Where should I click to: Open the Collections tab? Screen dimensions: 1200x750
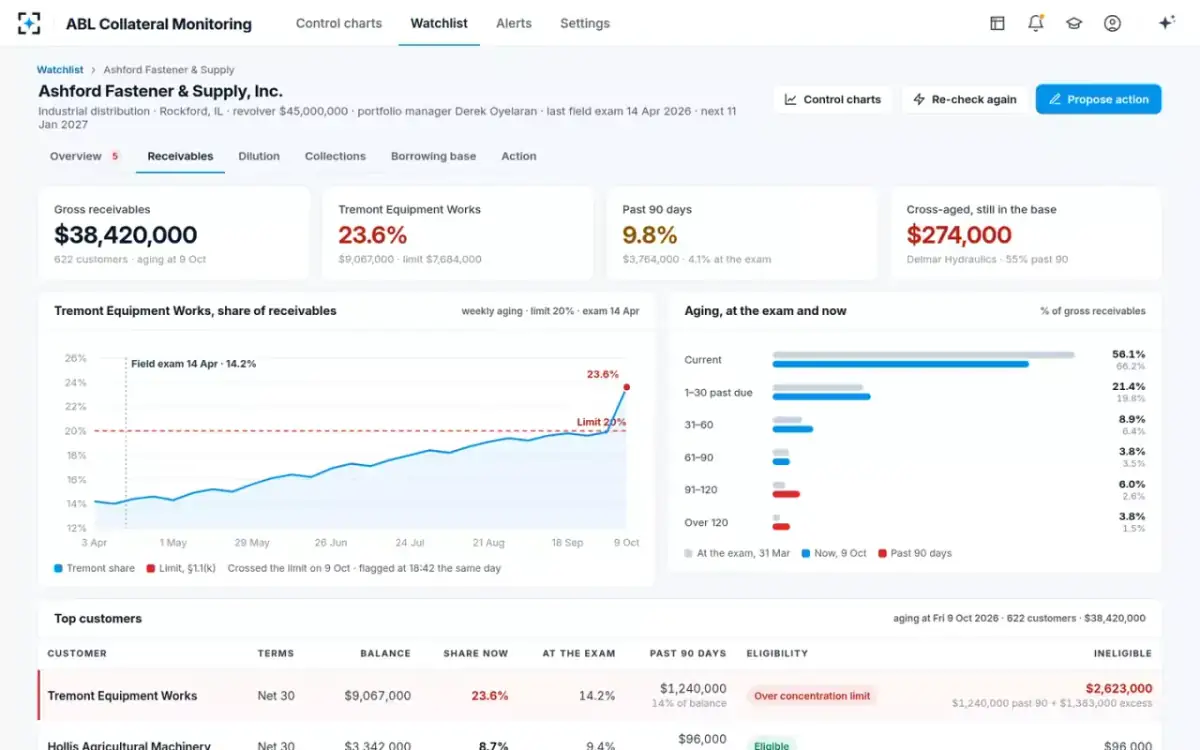(x=335, y=156)
